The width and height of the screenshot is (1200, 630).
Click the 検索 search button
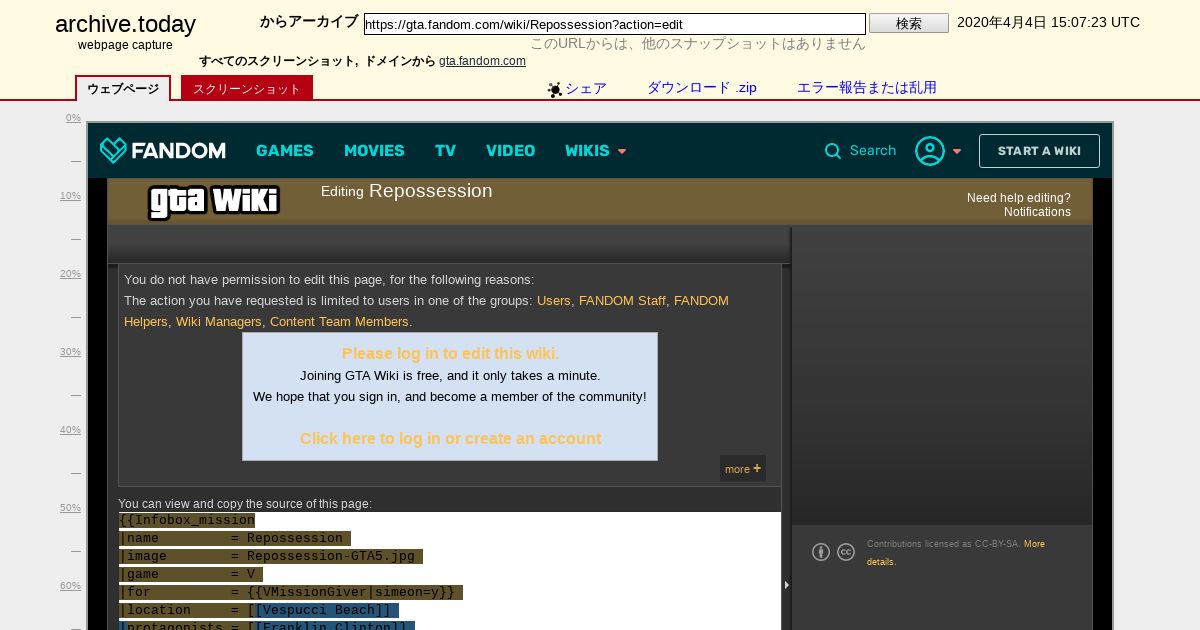(x=909, y=23)
